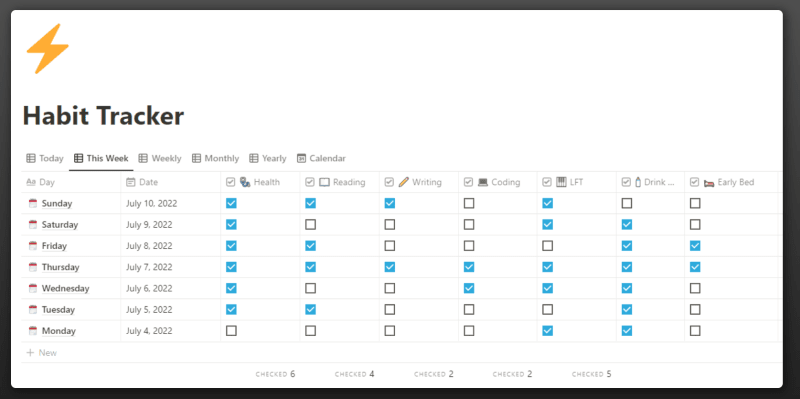Open the Health column header menu

point(260,182)
